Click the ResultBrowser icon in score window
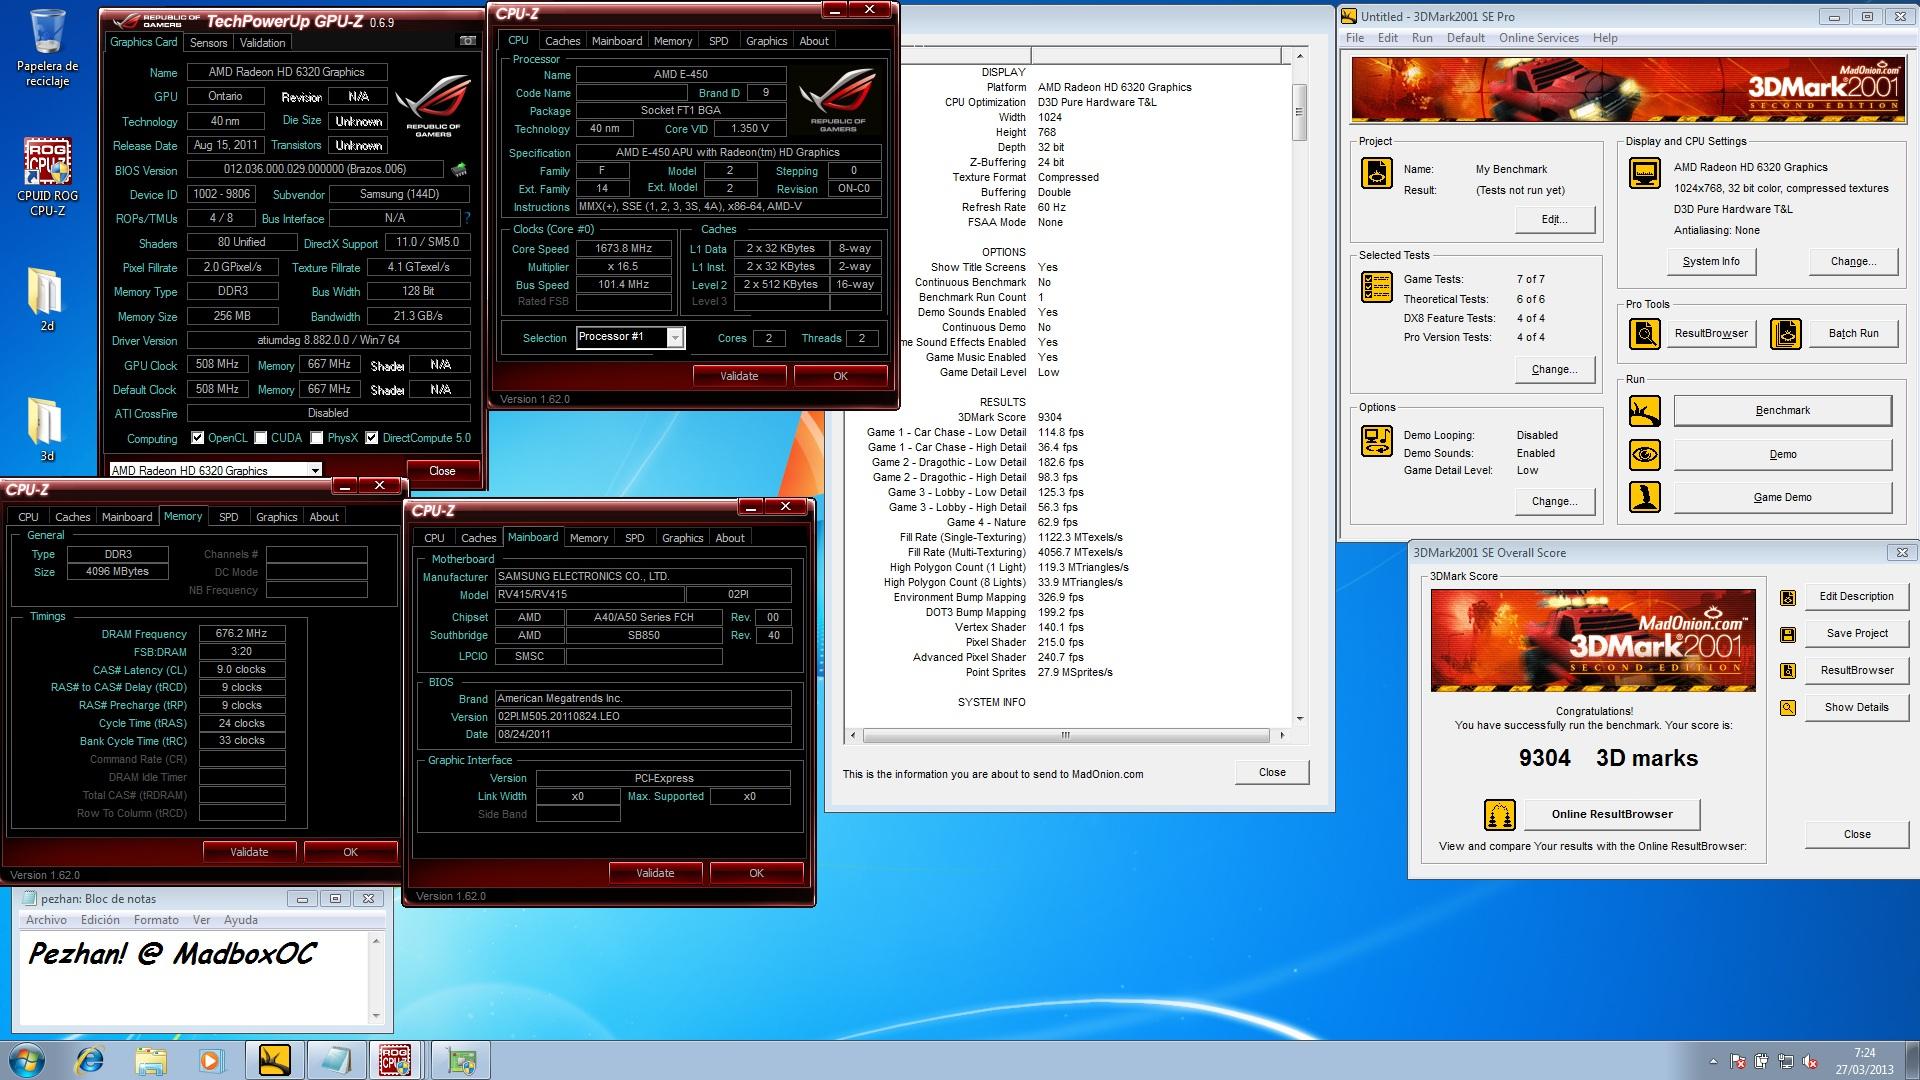1920x1080 pixels. tap(1787, 671)
